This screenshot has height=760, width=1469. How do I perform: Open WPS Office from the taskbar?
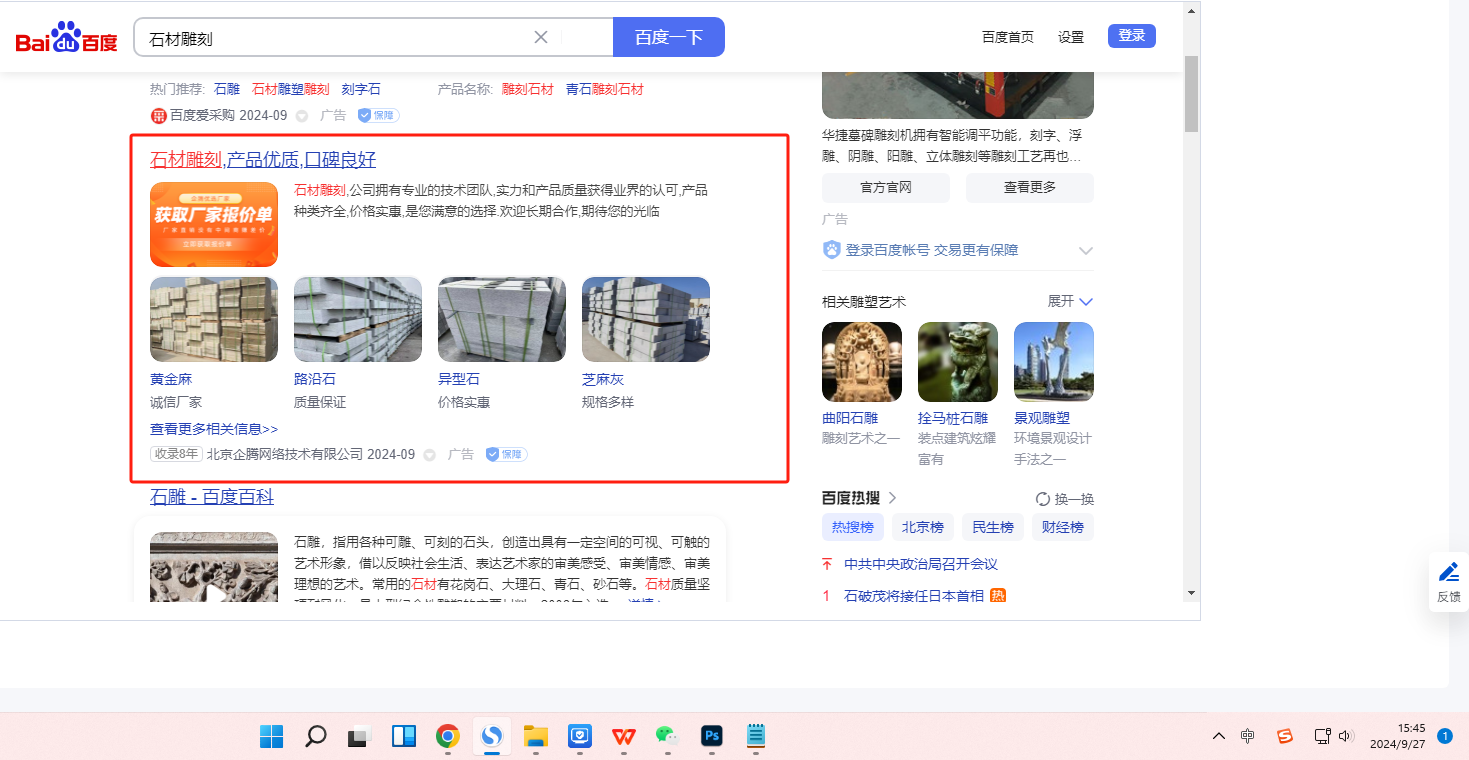624,737
